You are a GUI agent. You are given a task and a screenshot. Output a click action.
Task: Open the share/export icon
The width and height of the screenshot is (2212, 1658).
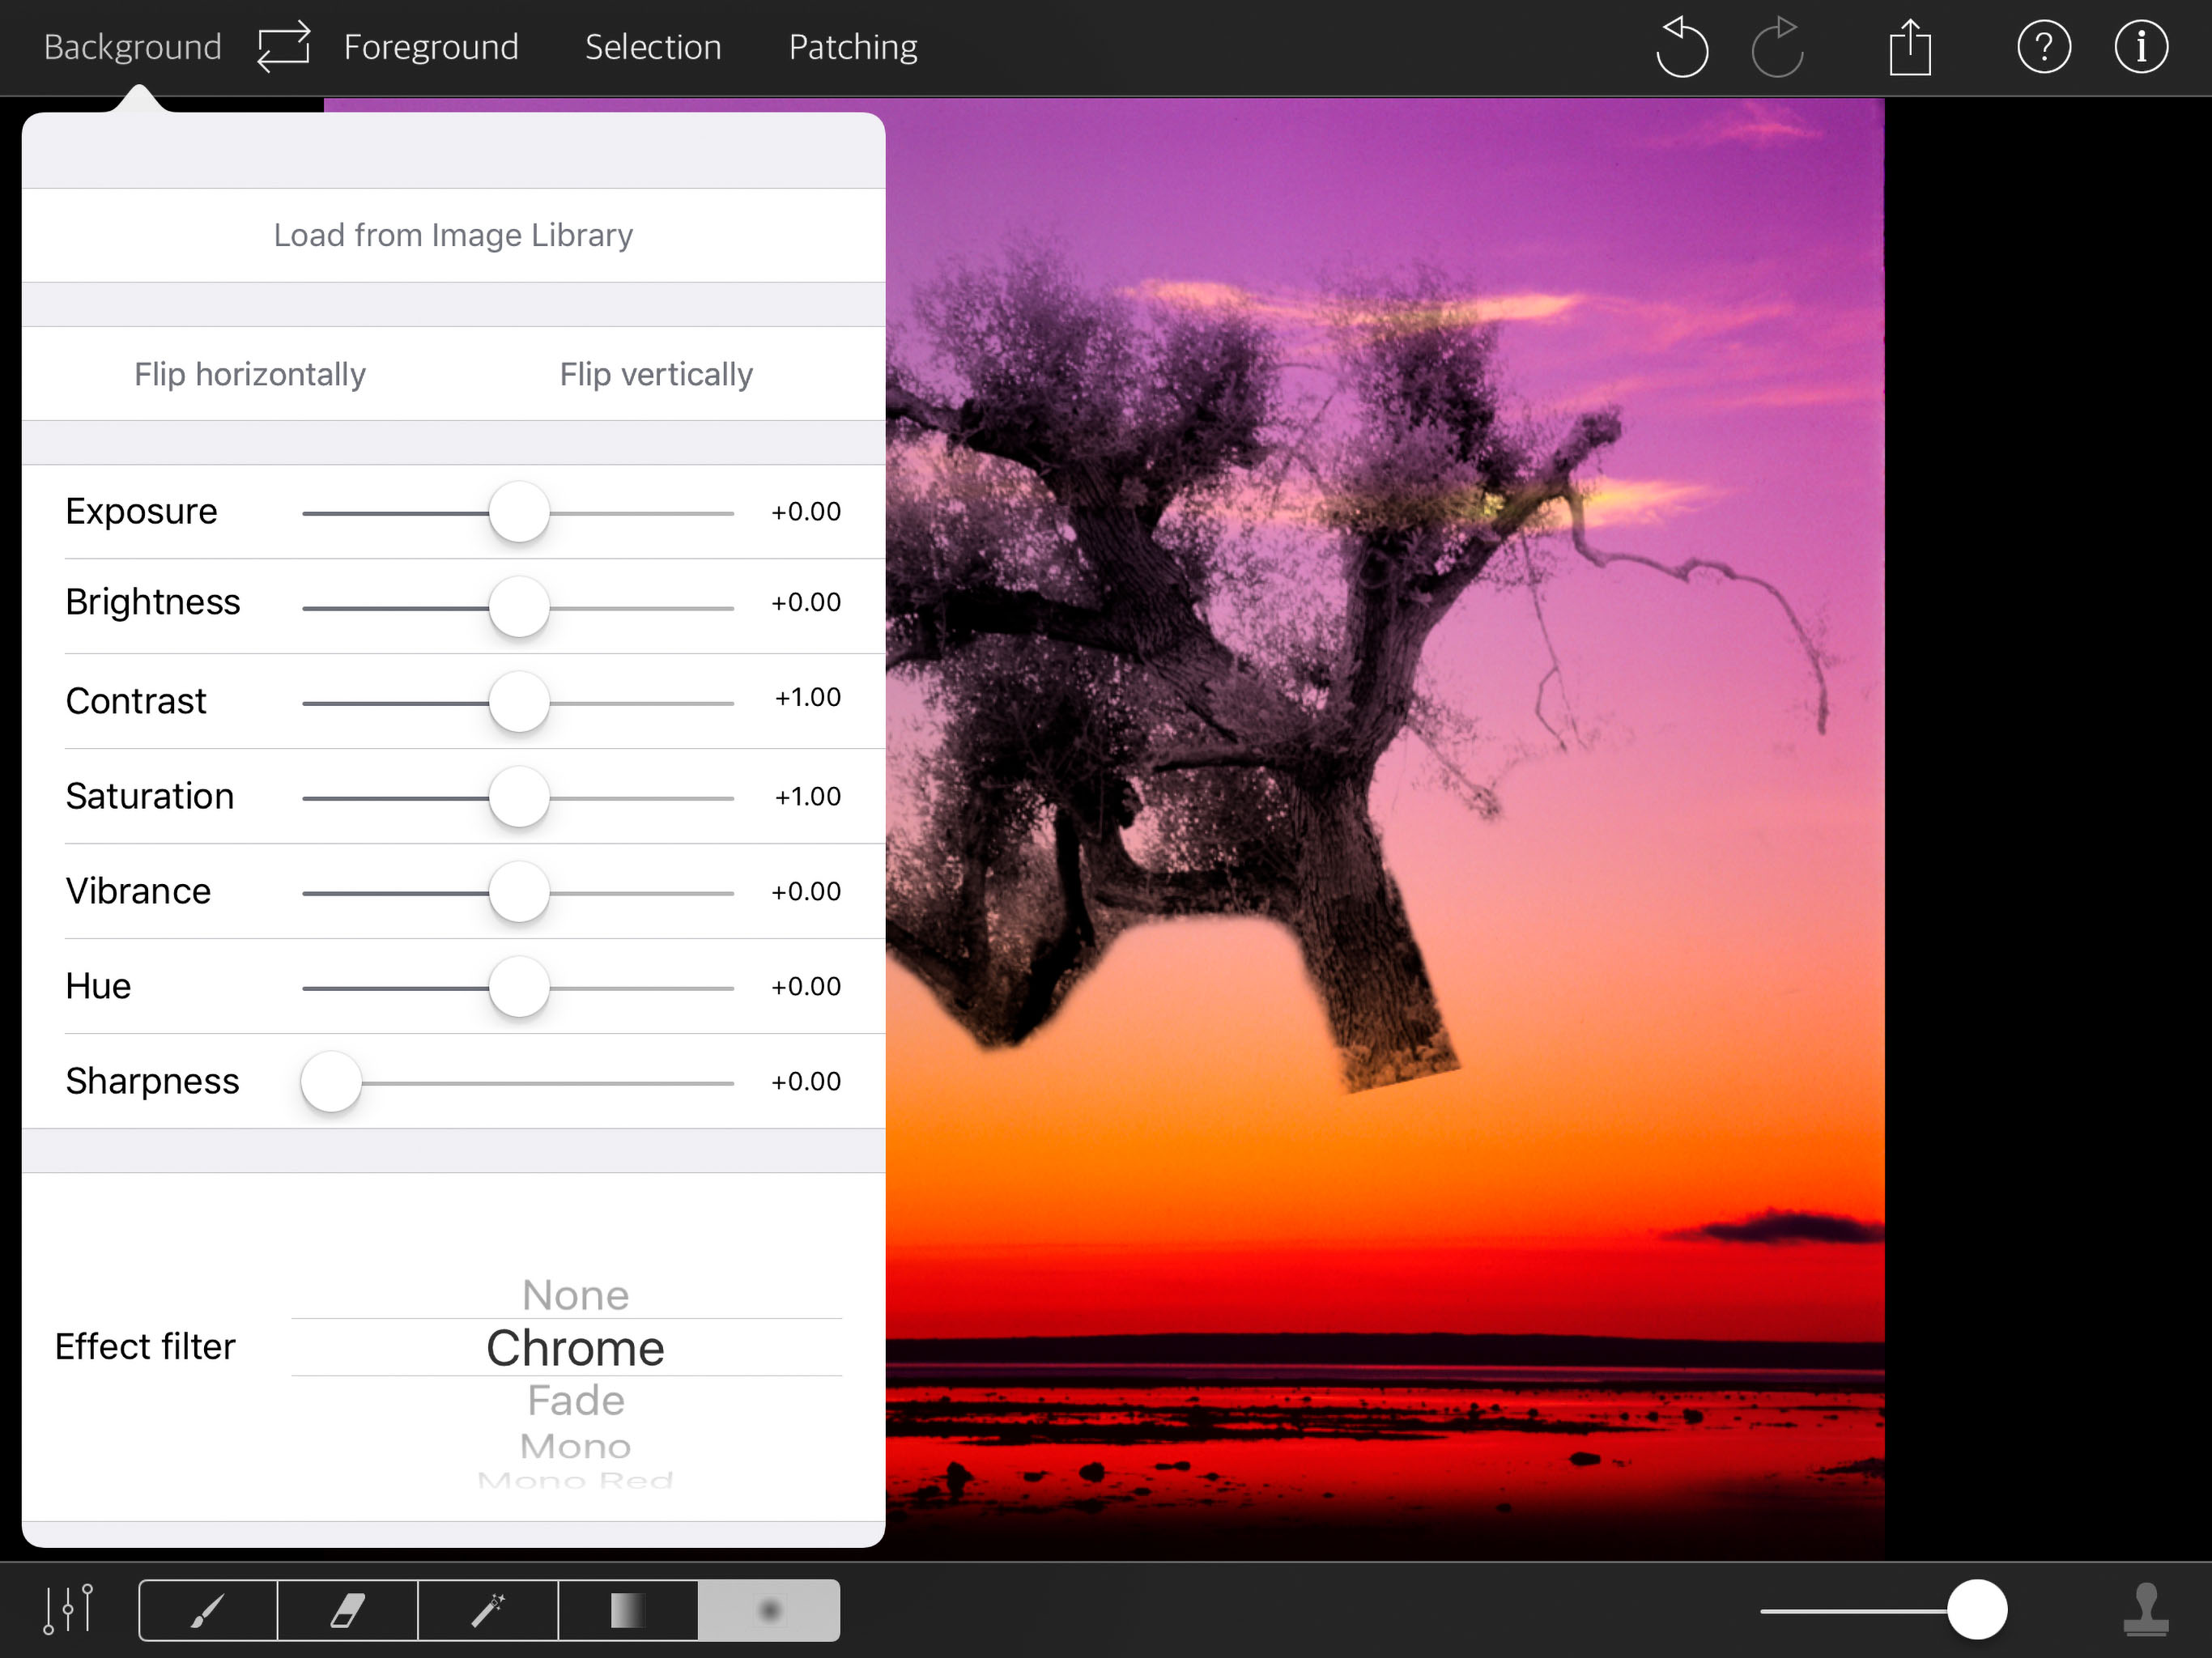click(x=1910, y=47)
